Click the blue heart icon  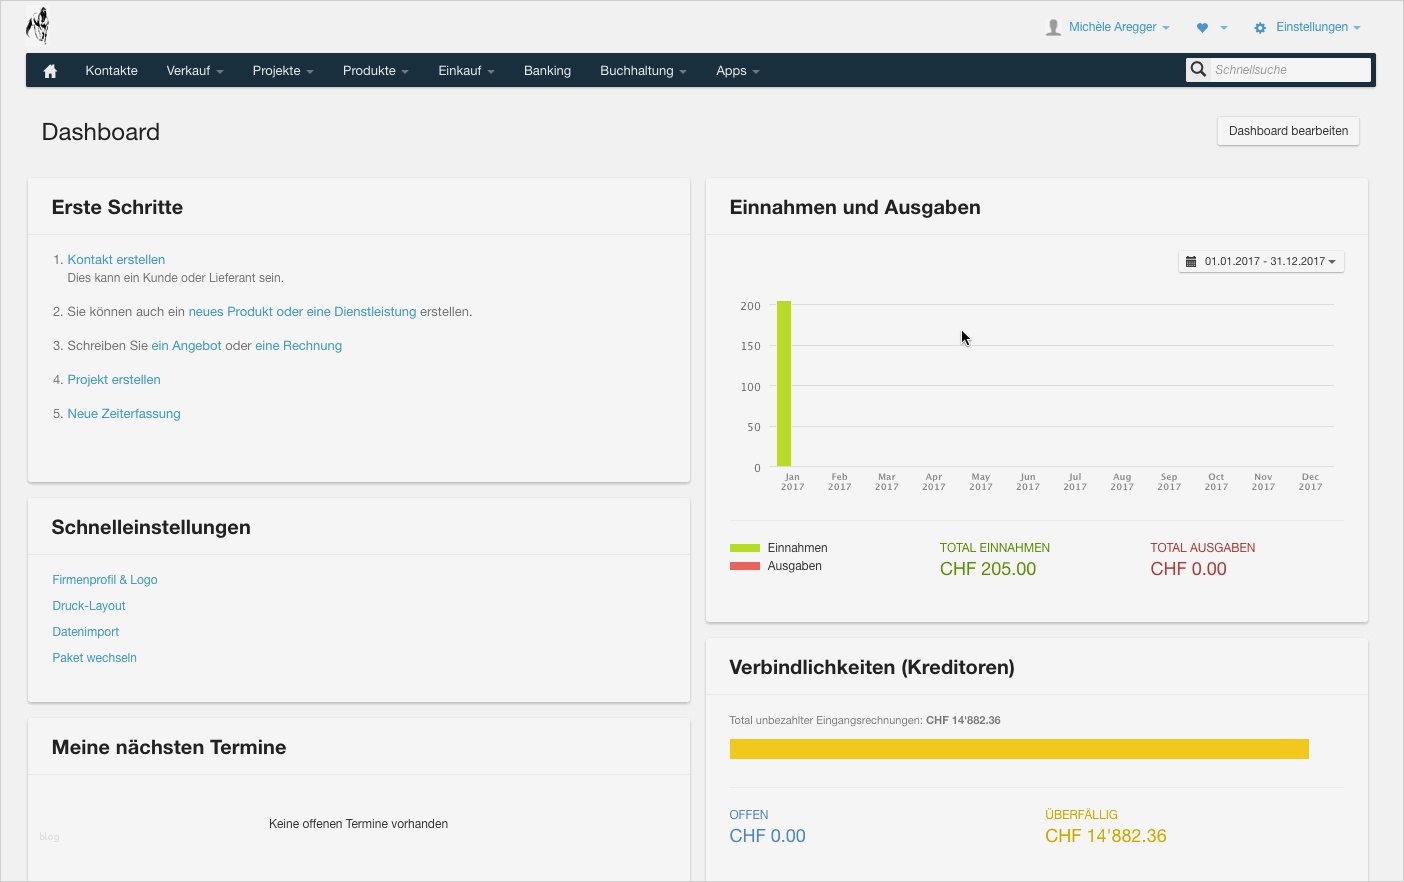[1202, 28]
